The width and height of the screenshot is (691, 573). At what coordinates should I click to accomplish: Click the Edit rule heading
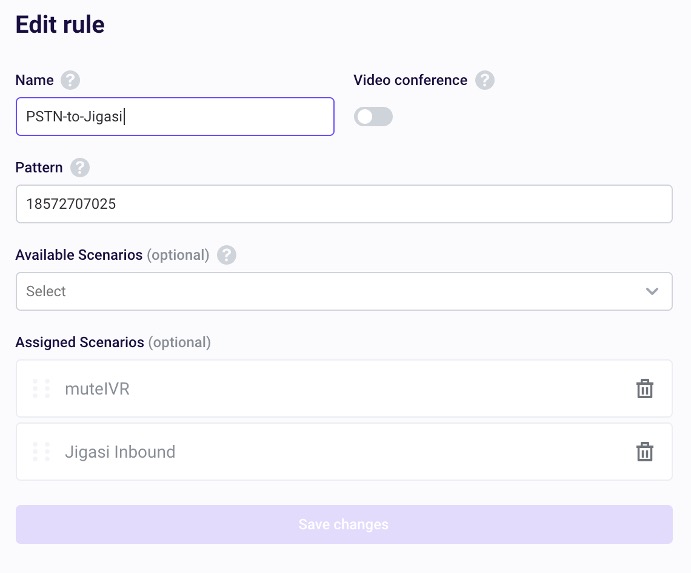click(60, 25)
